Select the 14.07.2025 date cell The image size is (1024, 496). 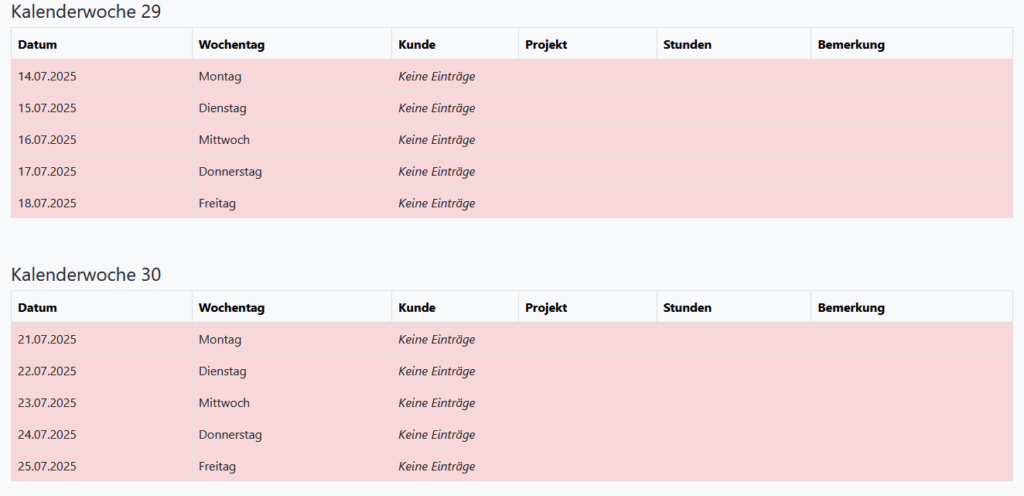tap(47, 76)
